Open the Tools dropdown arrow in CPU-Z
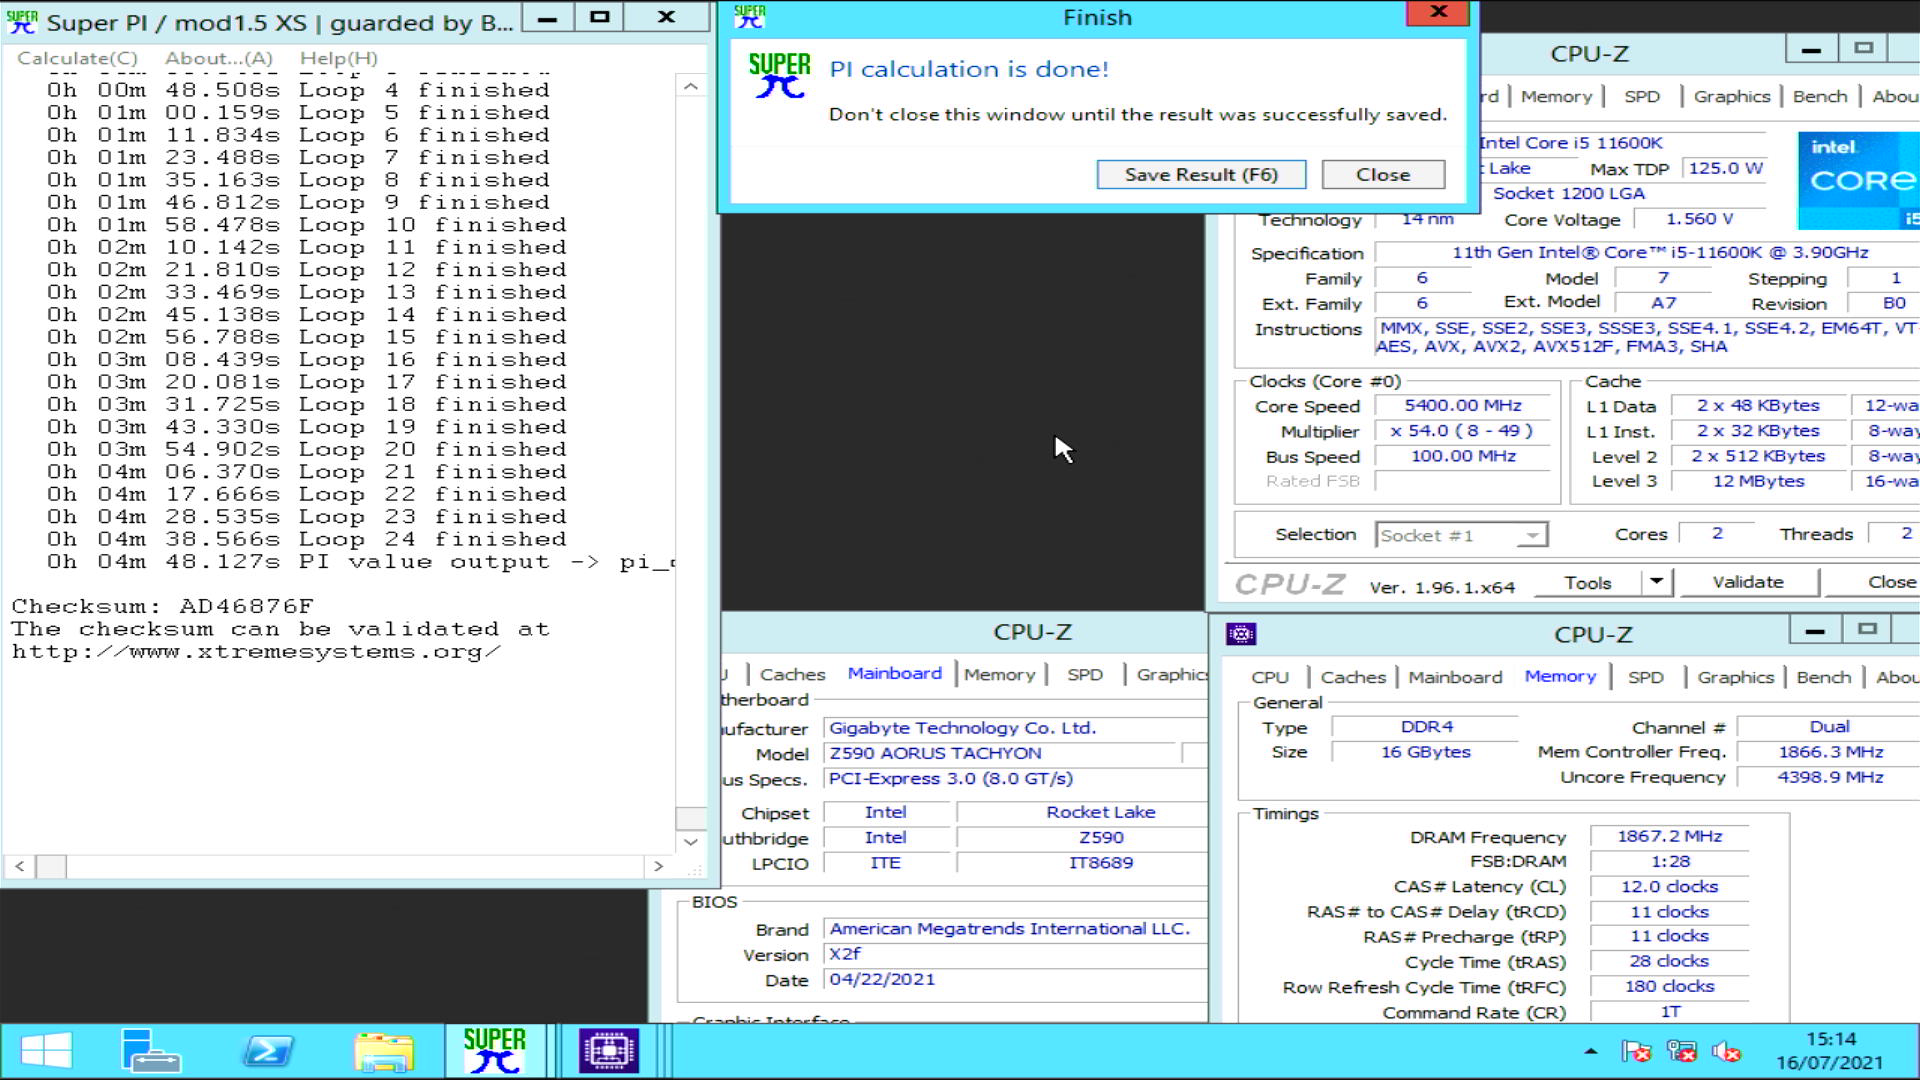This screenshot has height=1080, width=1920. point(1657,582)
